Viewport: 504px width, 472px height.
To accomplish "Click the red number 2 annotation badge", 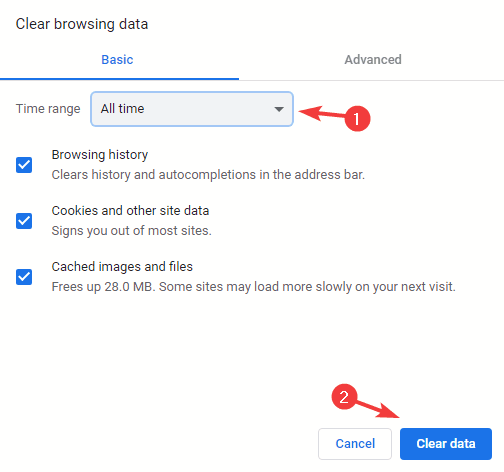I will [344, 397].
